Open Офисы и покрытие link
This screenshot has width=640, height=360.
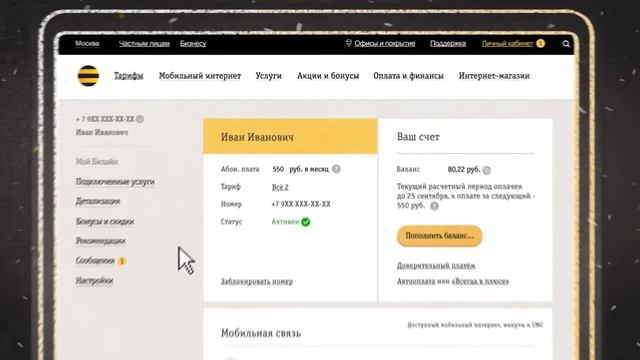(x=384, y=43)
